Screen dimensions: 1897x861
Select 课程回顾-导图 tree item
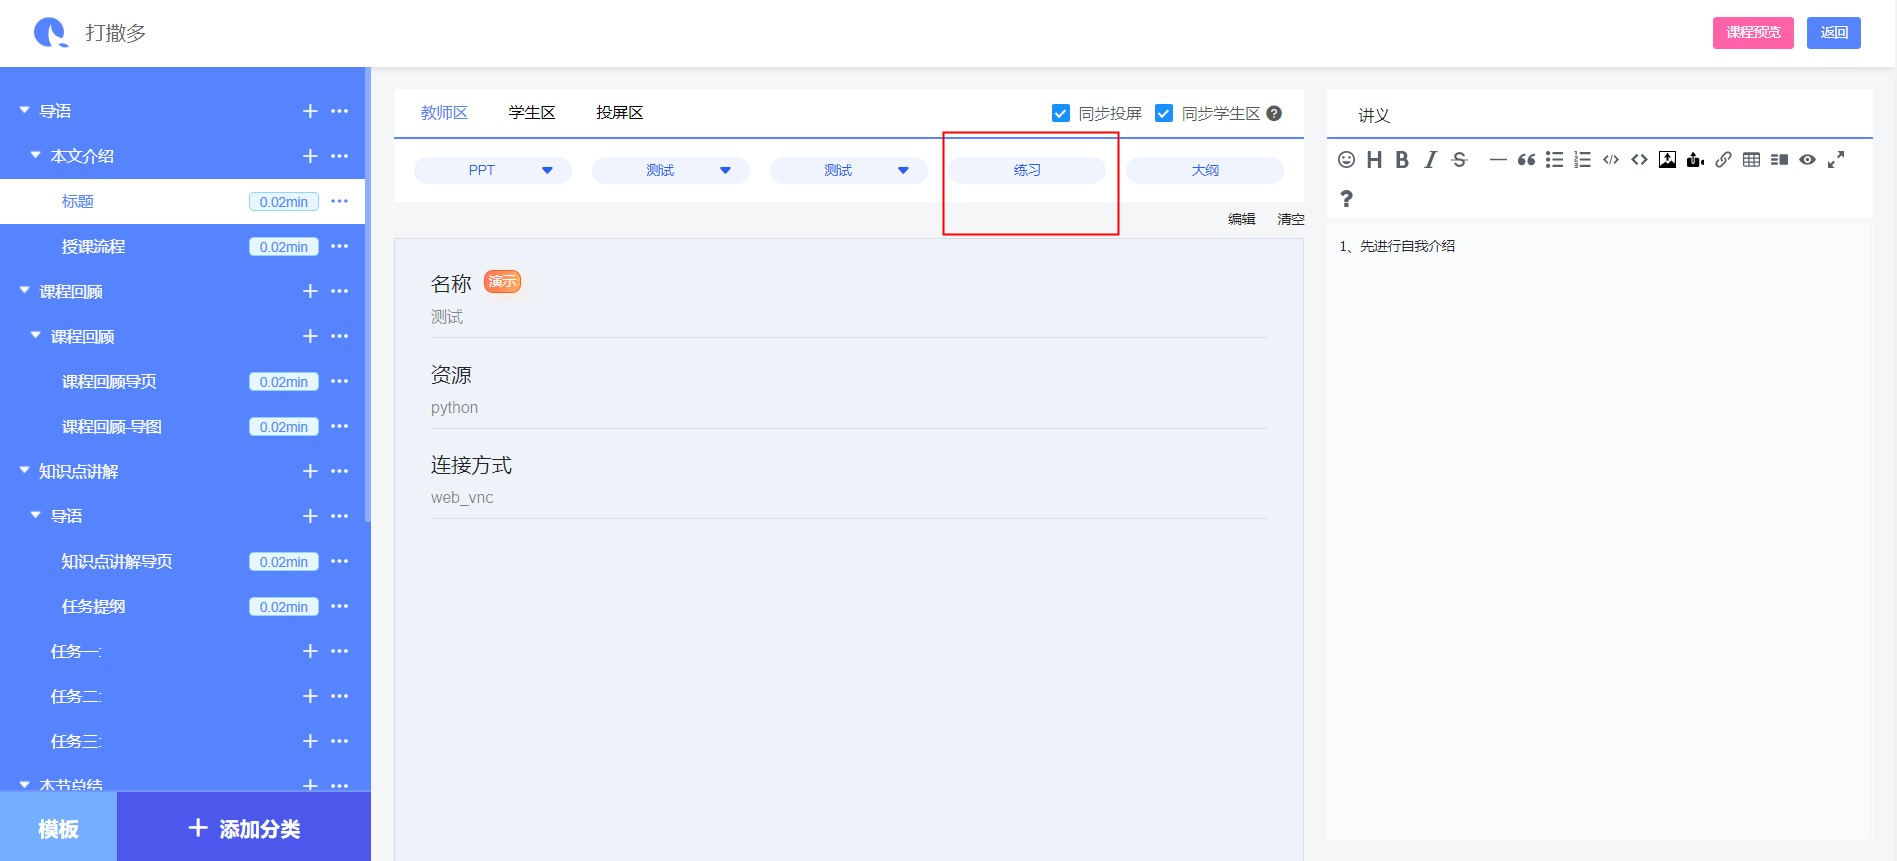[x=112, y=426]
